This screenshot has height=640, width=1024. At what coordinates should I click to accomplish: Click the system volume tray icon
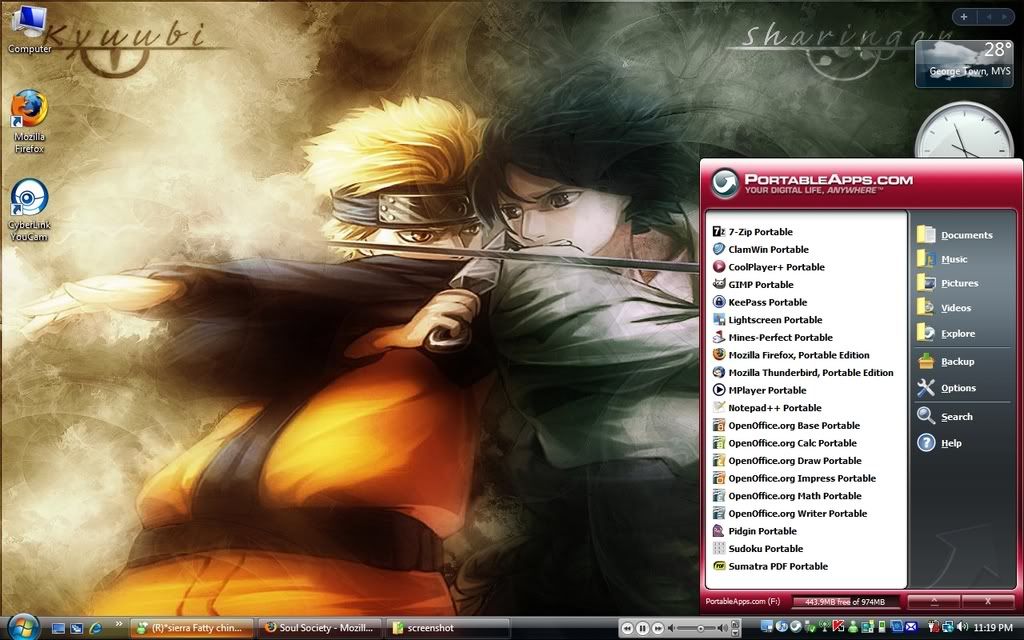click(x=961, y=627)
